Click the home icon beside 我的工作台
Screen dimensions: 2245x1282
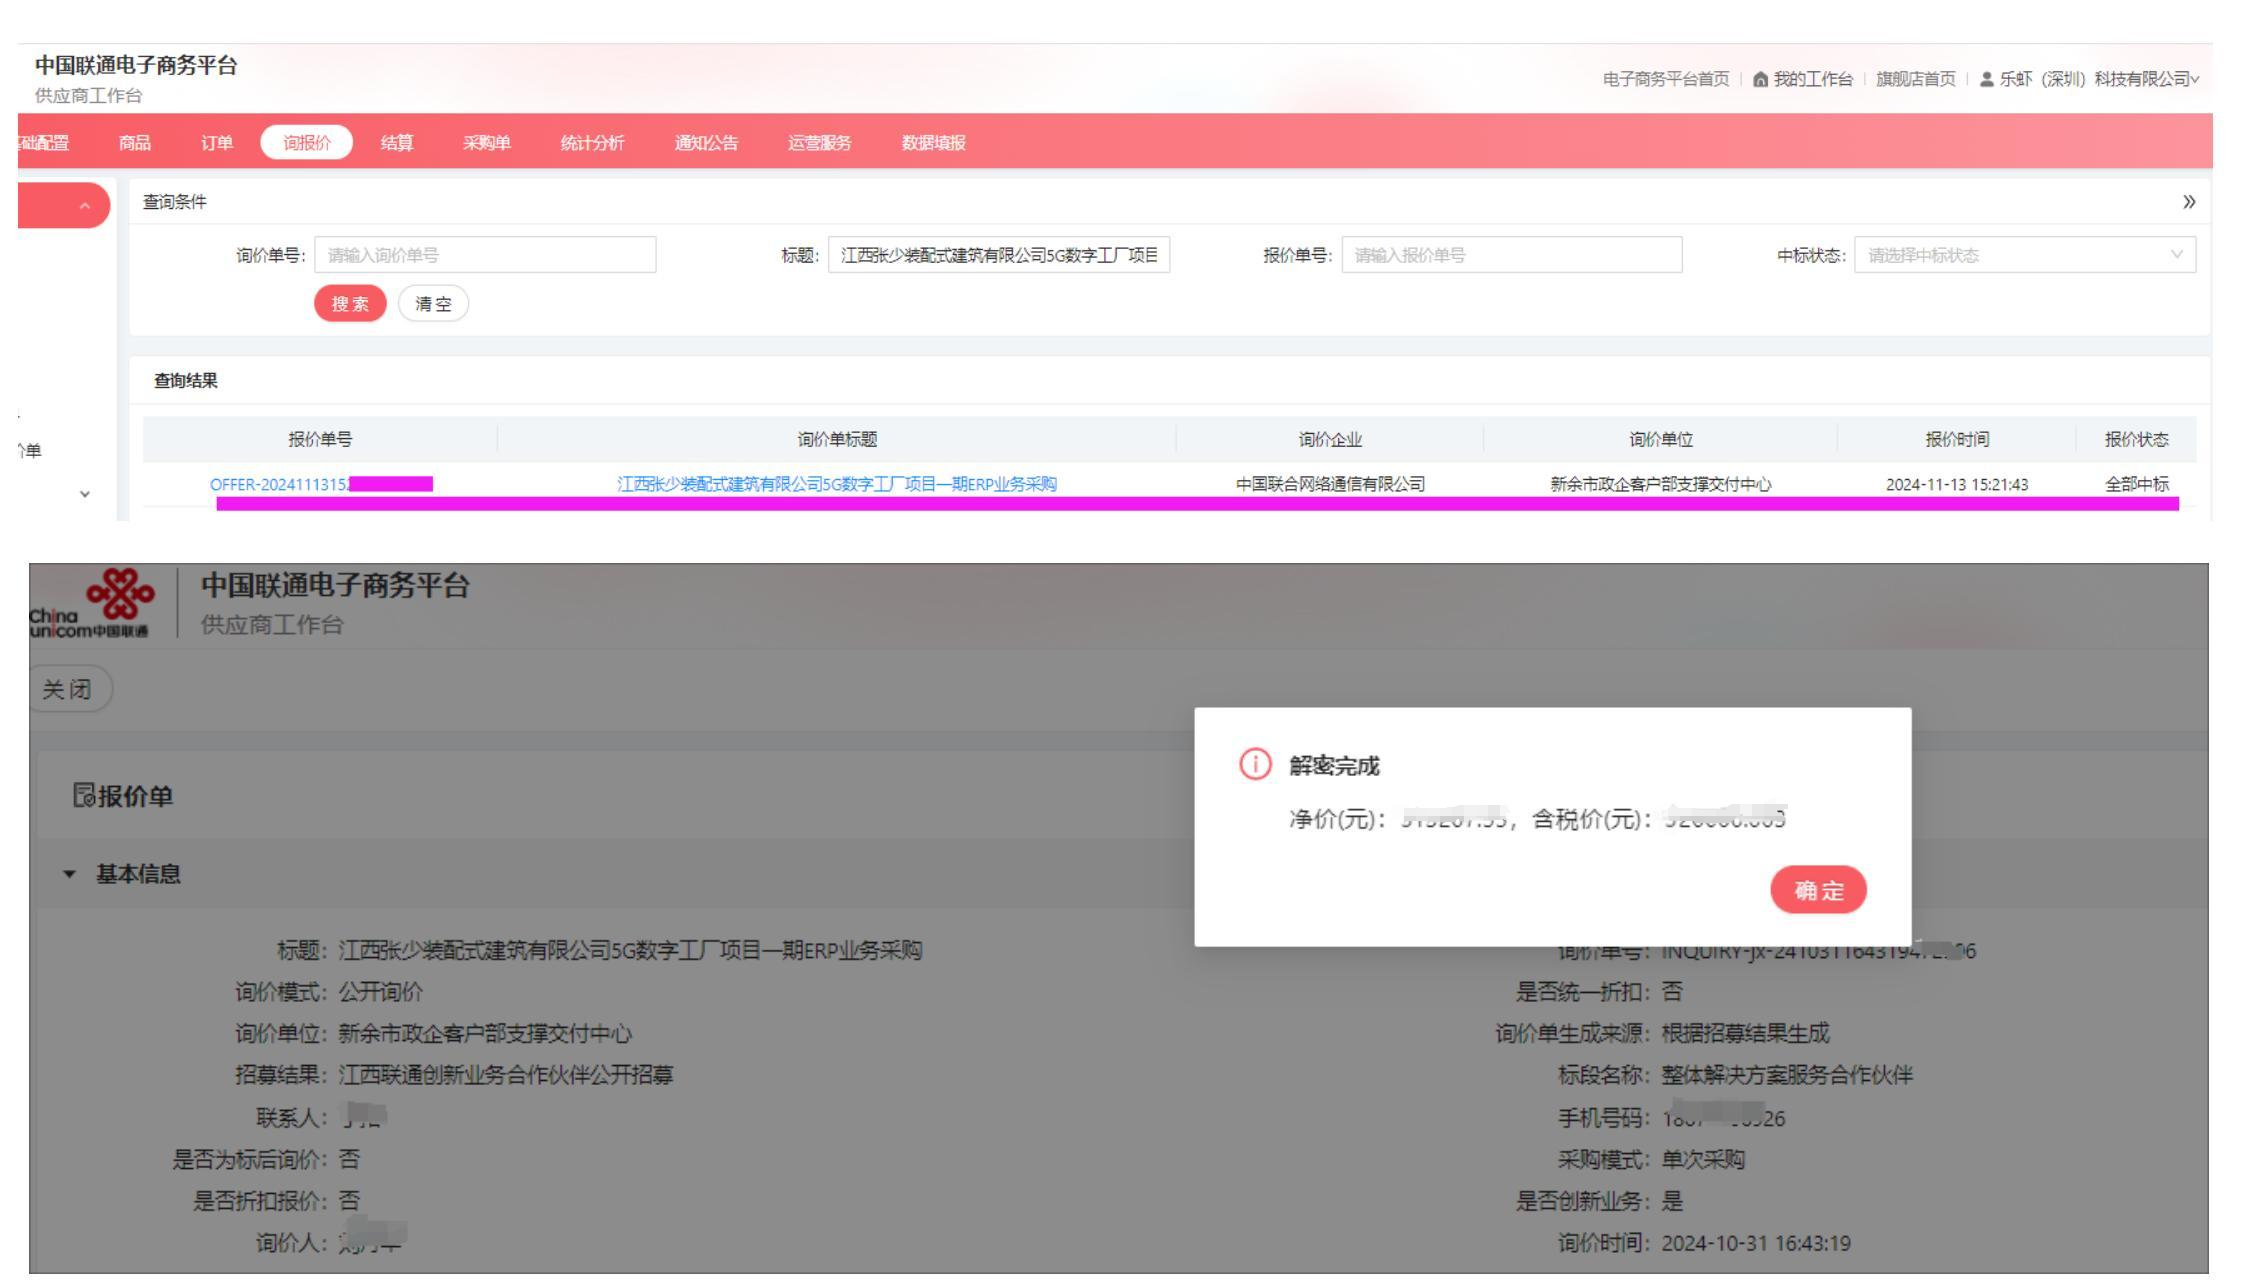[x=1761, y=80]
